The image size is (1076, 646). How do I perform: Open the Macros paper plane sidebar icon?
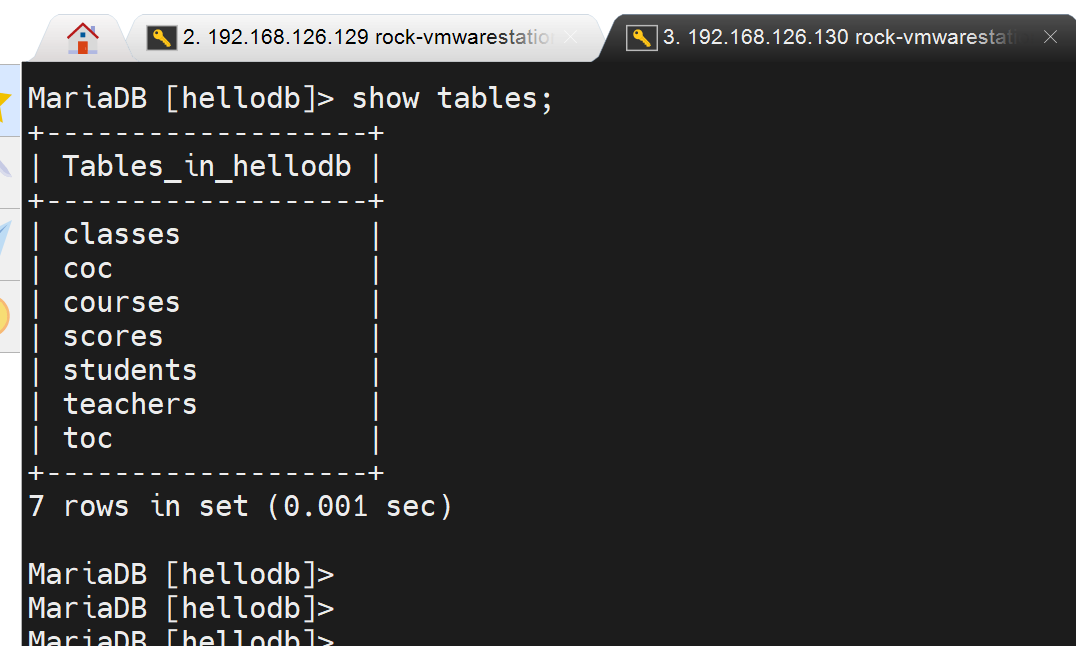[x=5, y=240]
